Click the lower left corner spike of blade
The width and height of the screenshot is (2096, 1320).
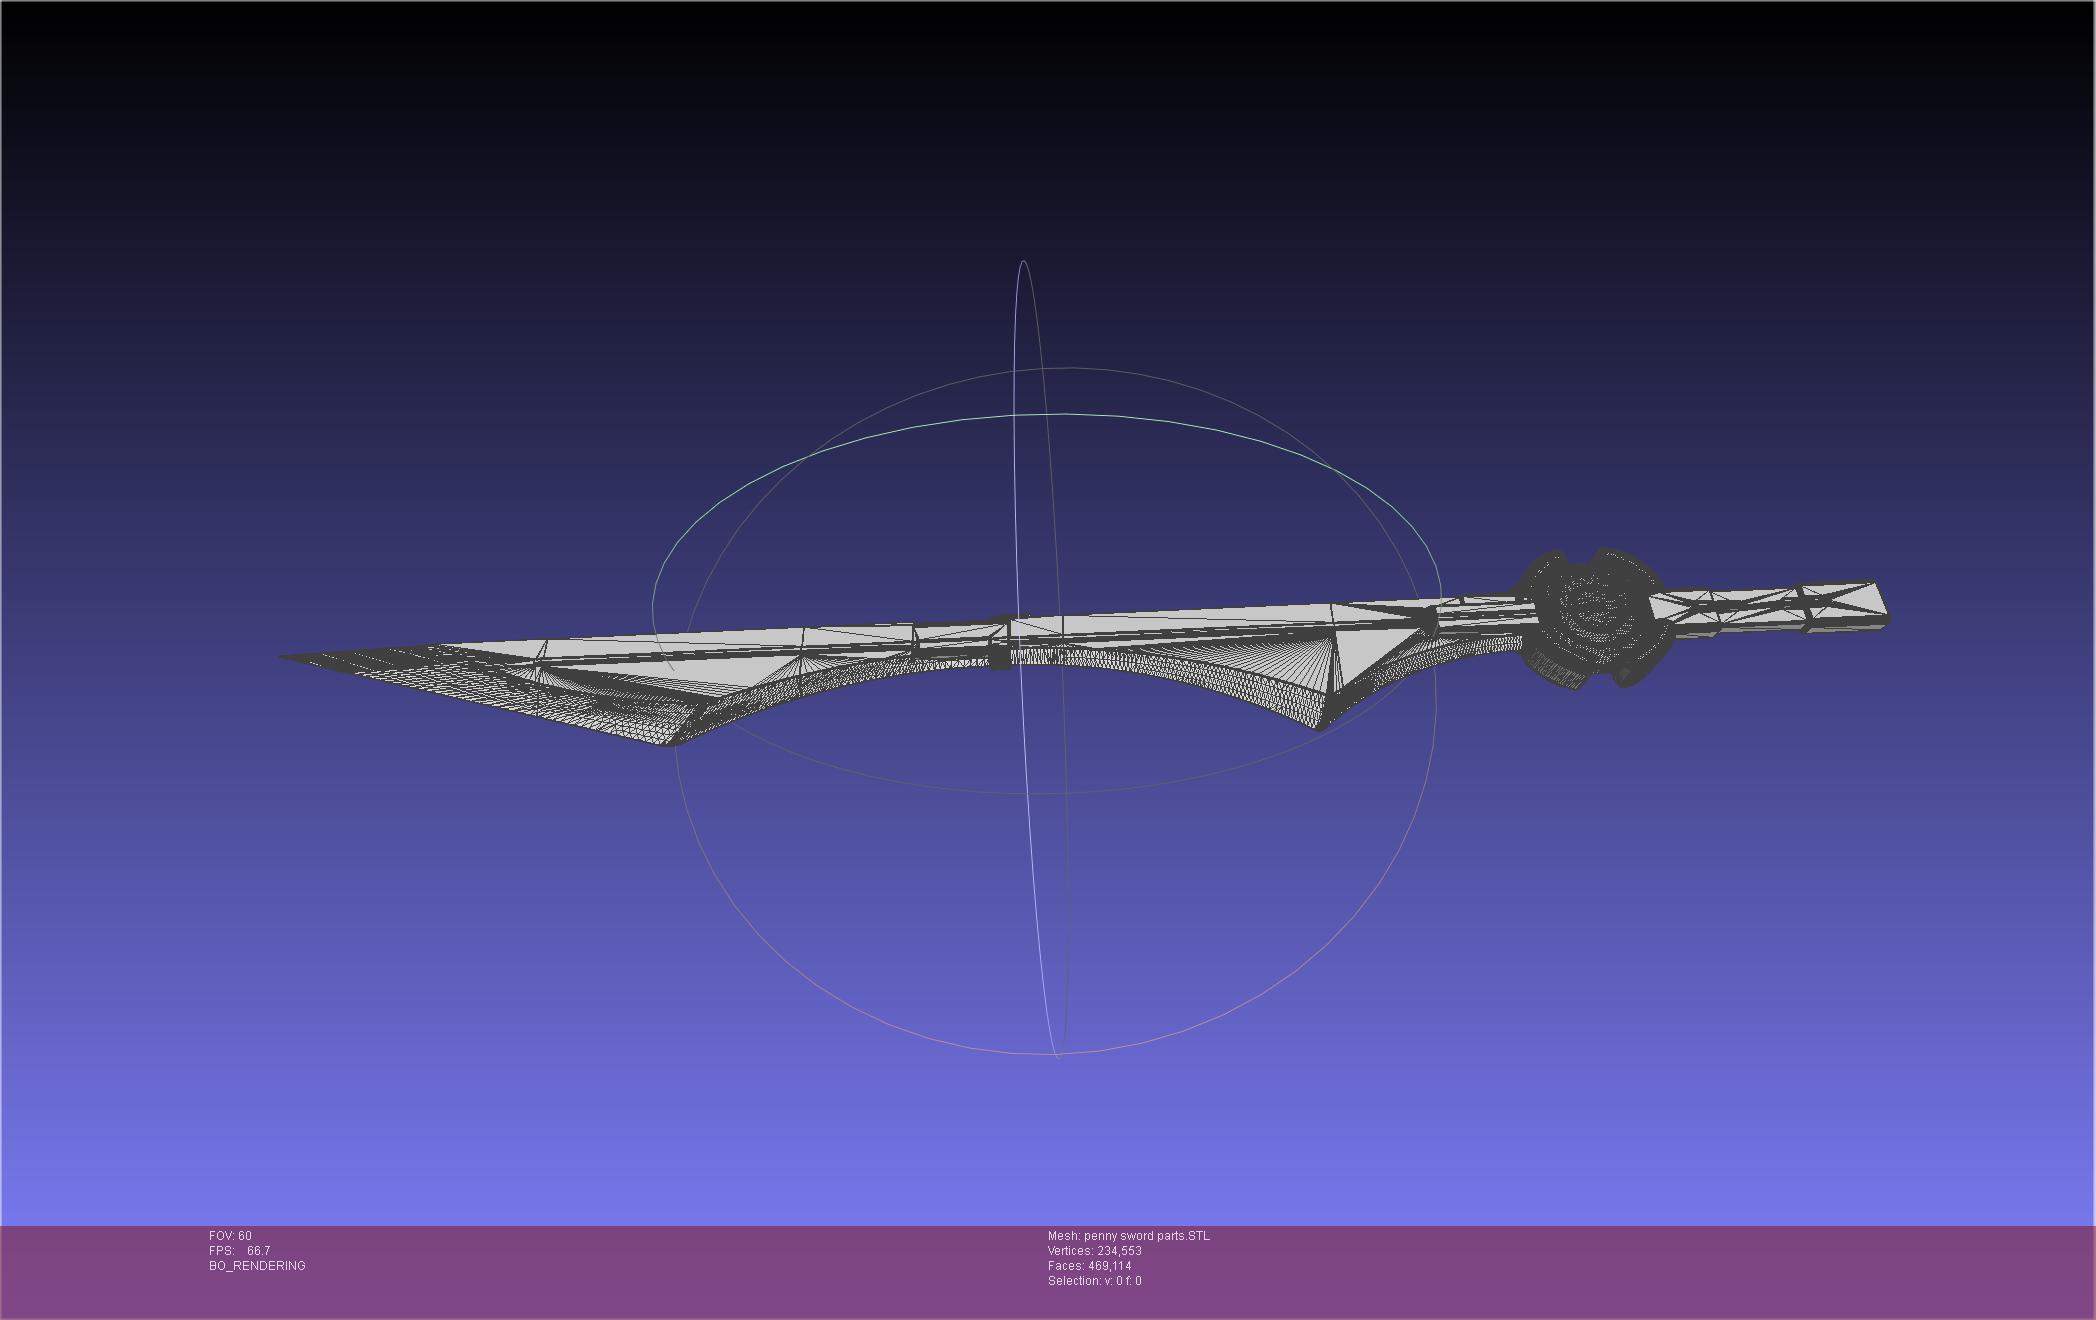pos(673,741)
